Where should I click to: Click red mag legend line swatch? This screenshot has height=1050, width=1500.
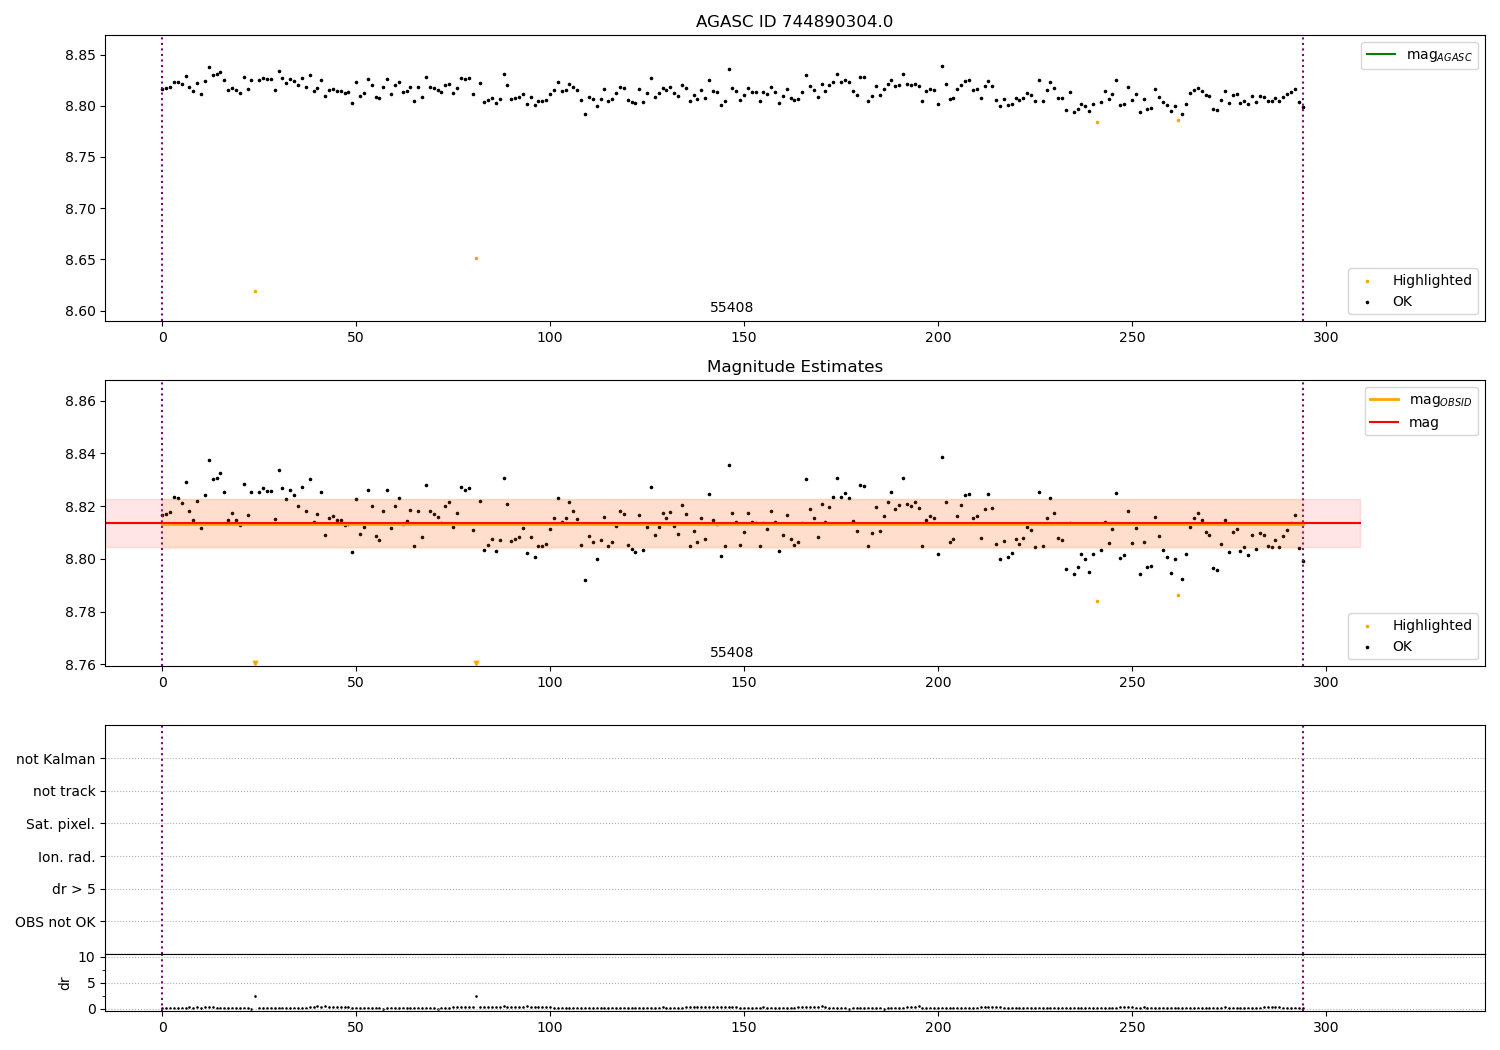coord(1385,423)
